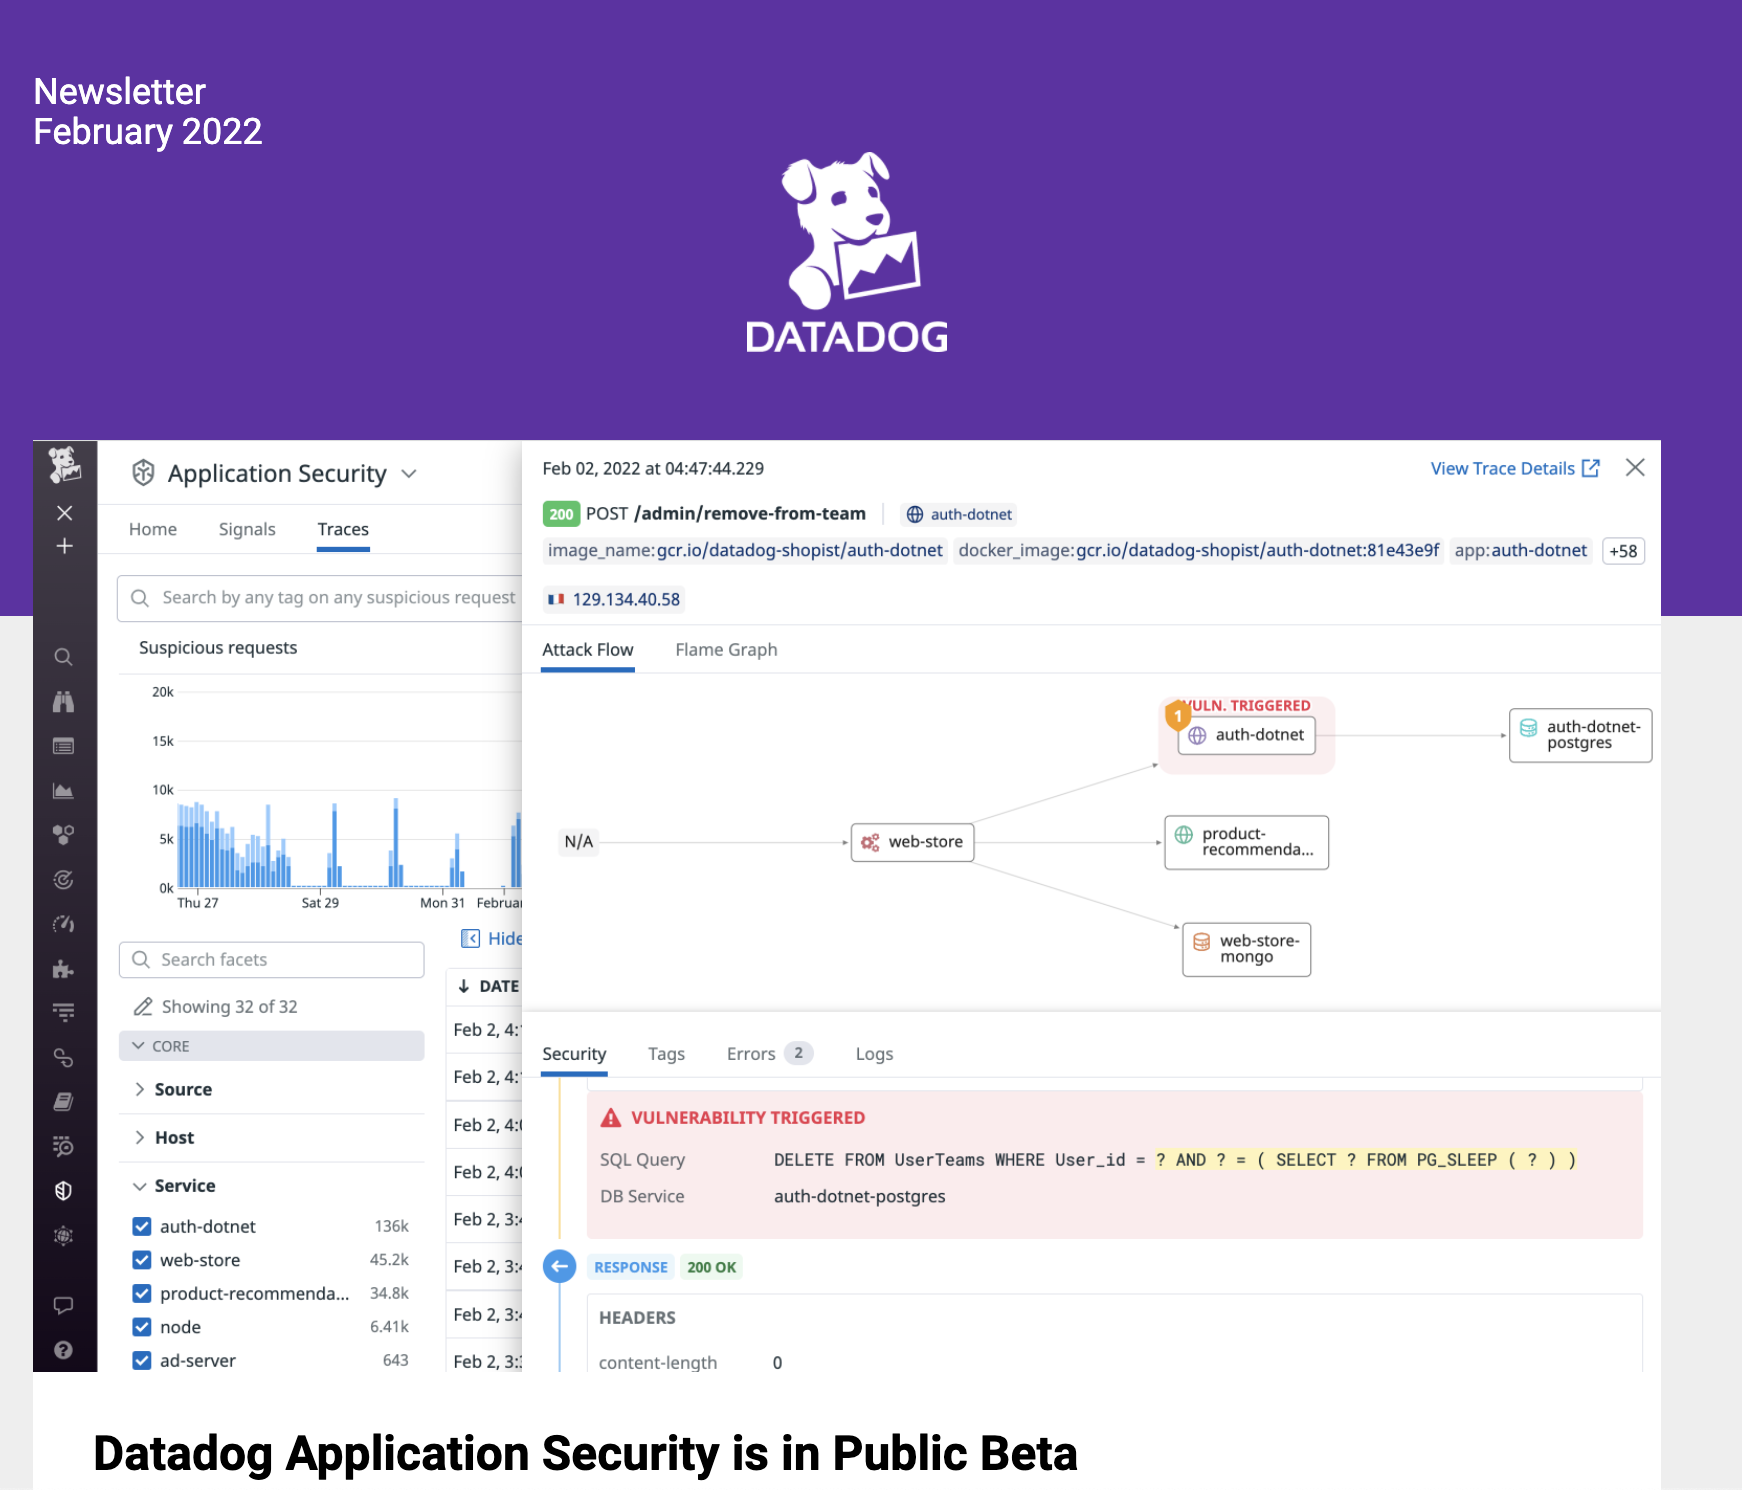Viewport: 1742px width, 1490px height.
Task: Open the Logs search list icon in sidebar
Action: [63, 1146]
